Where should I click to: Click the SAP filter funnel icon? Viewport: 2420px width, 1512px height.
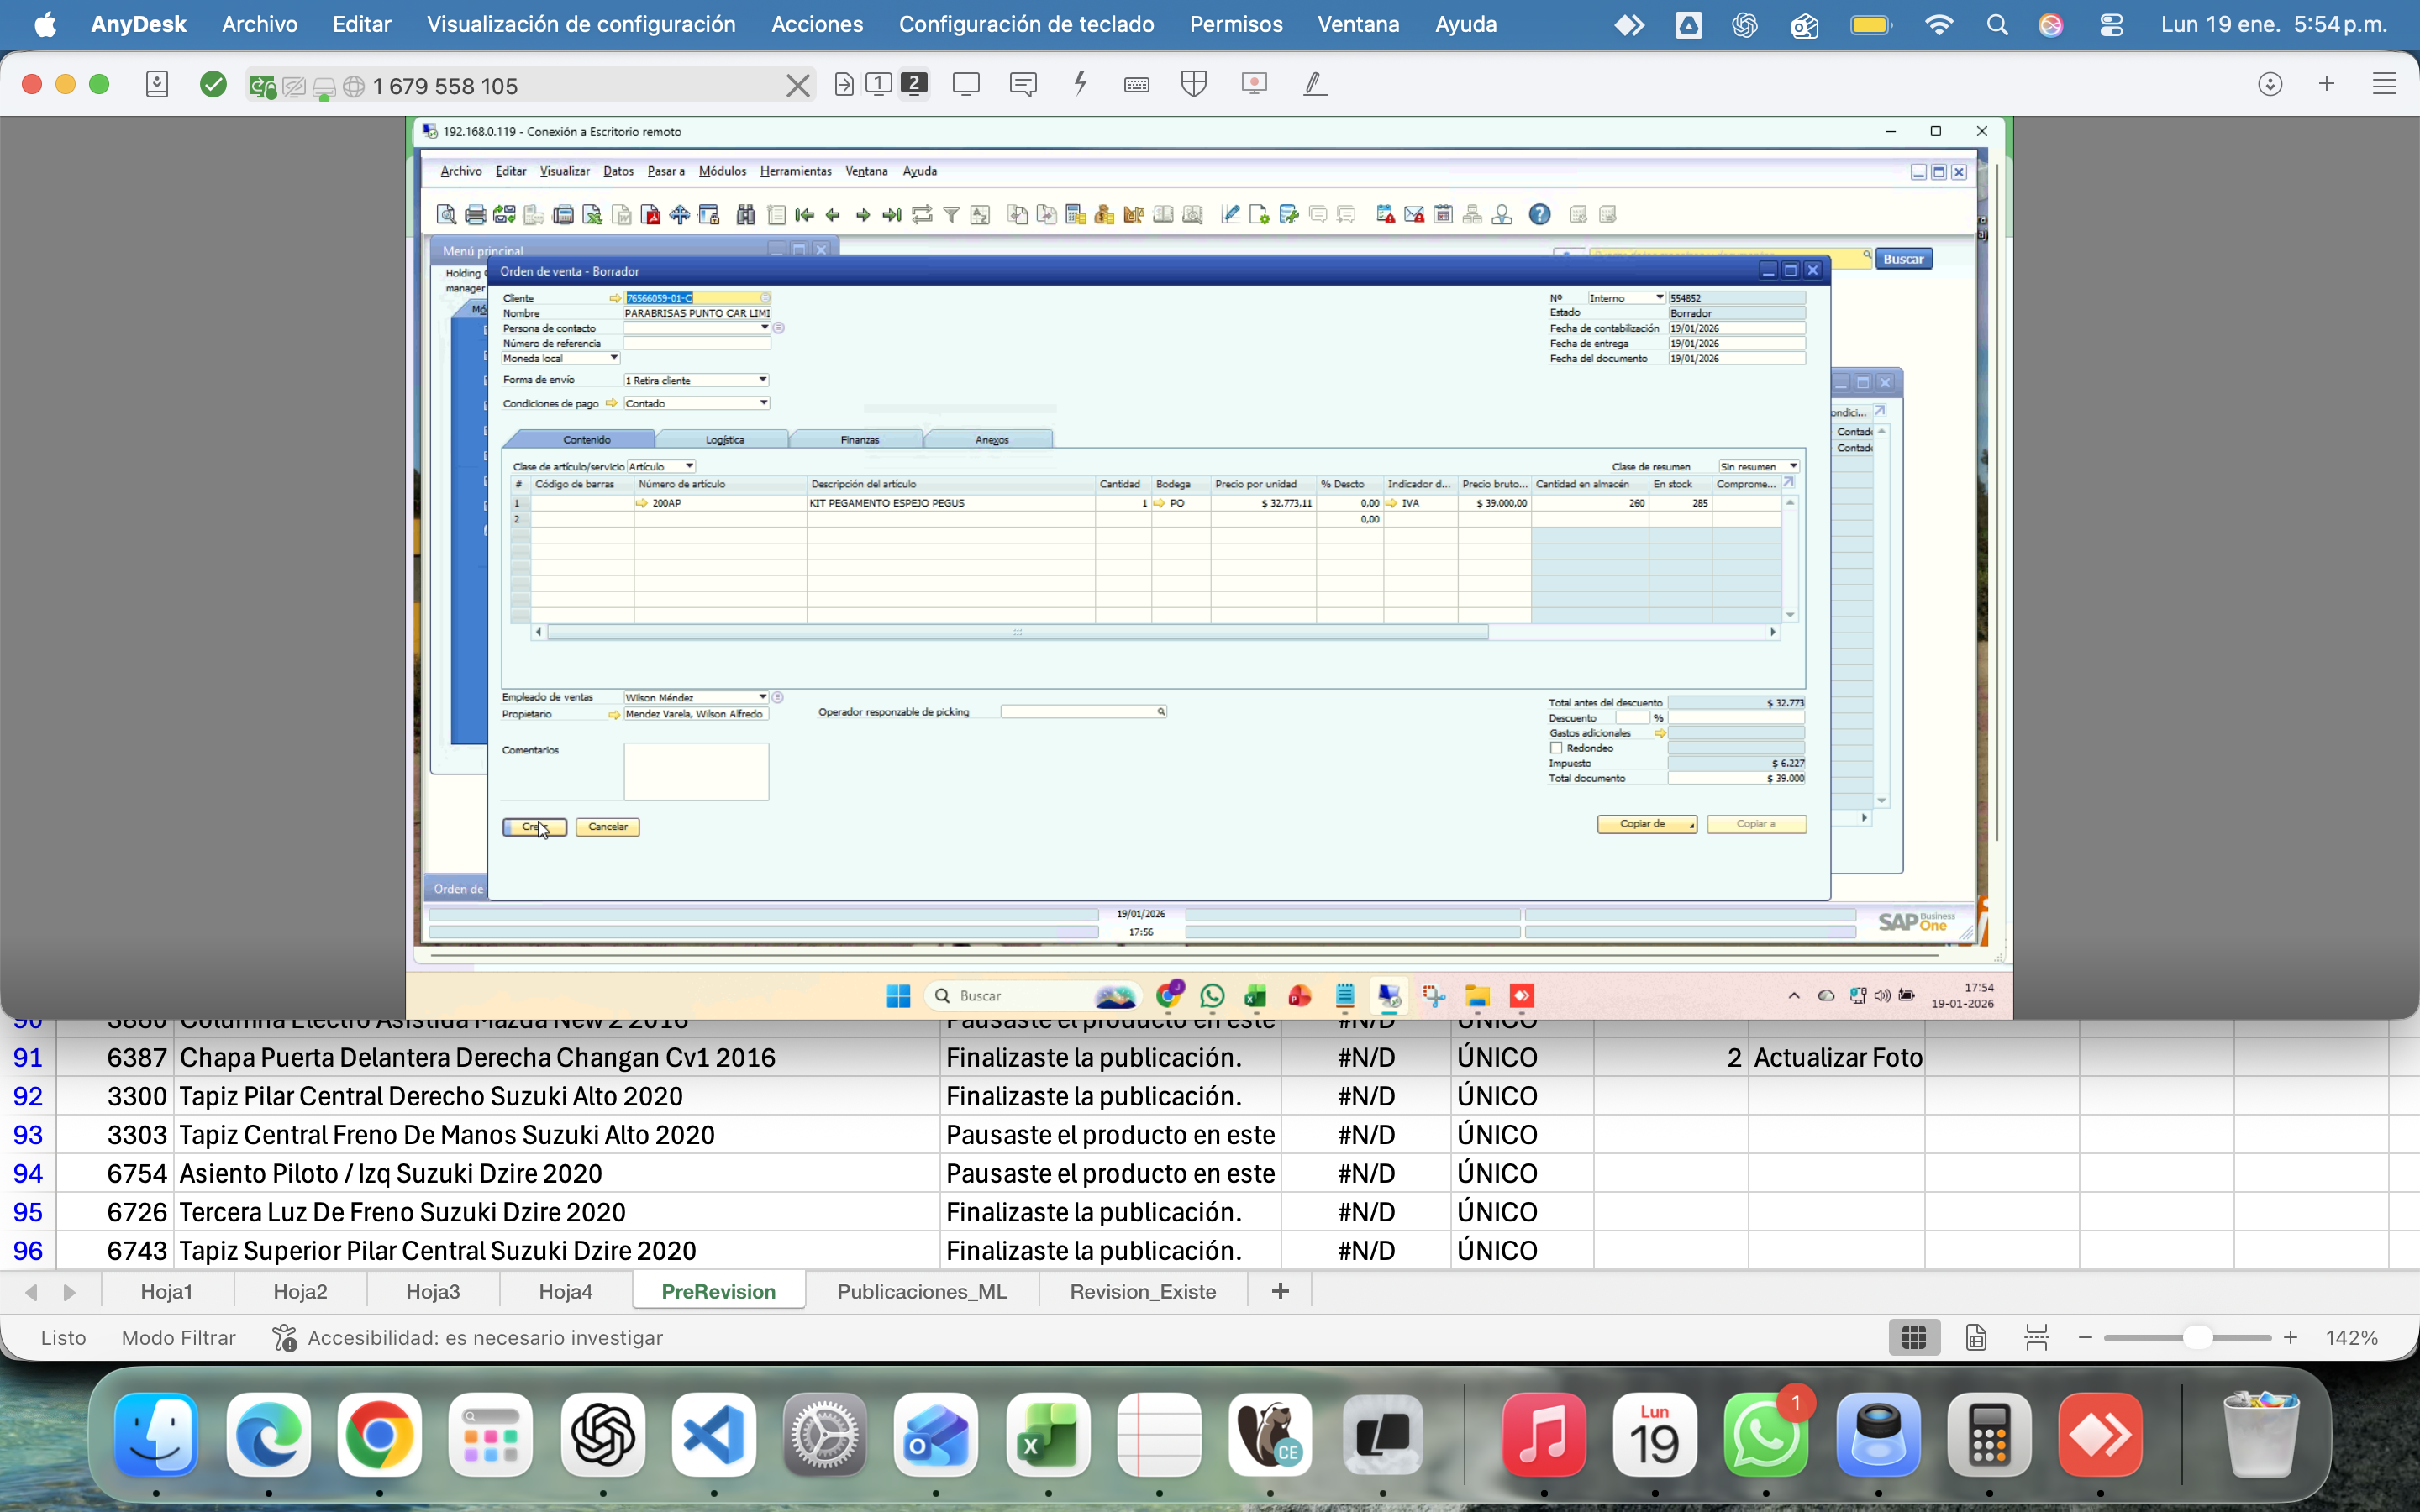(x=951, y=214)
